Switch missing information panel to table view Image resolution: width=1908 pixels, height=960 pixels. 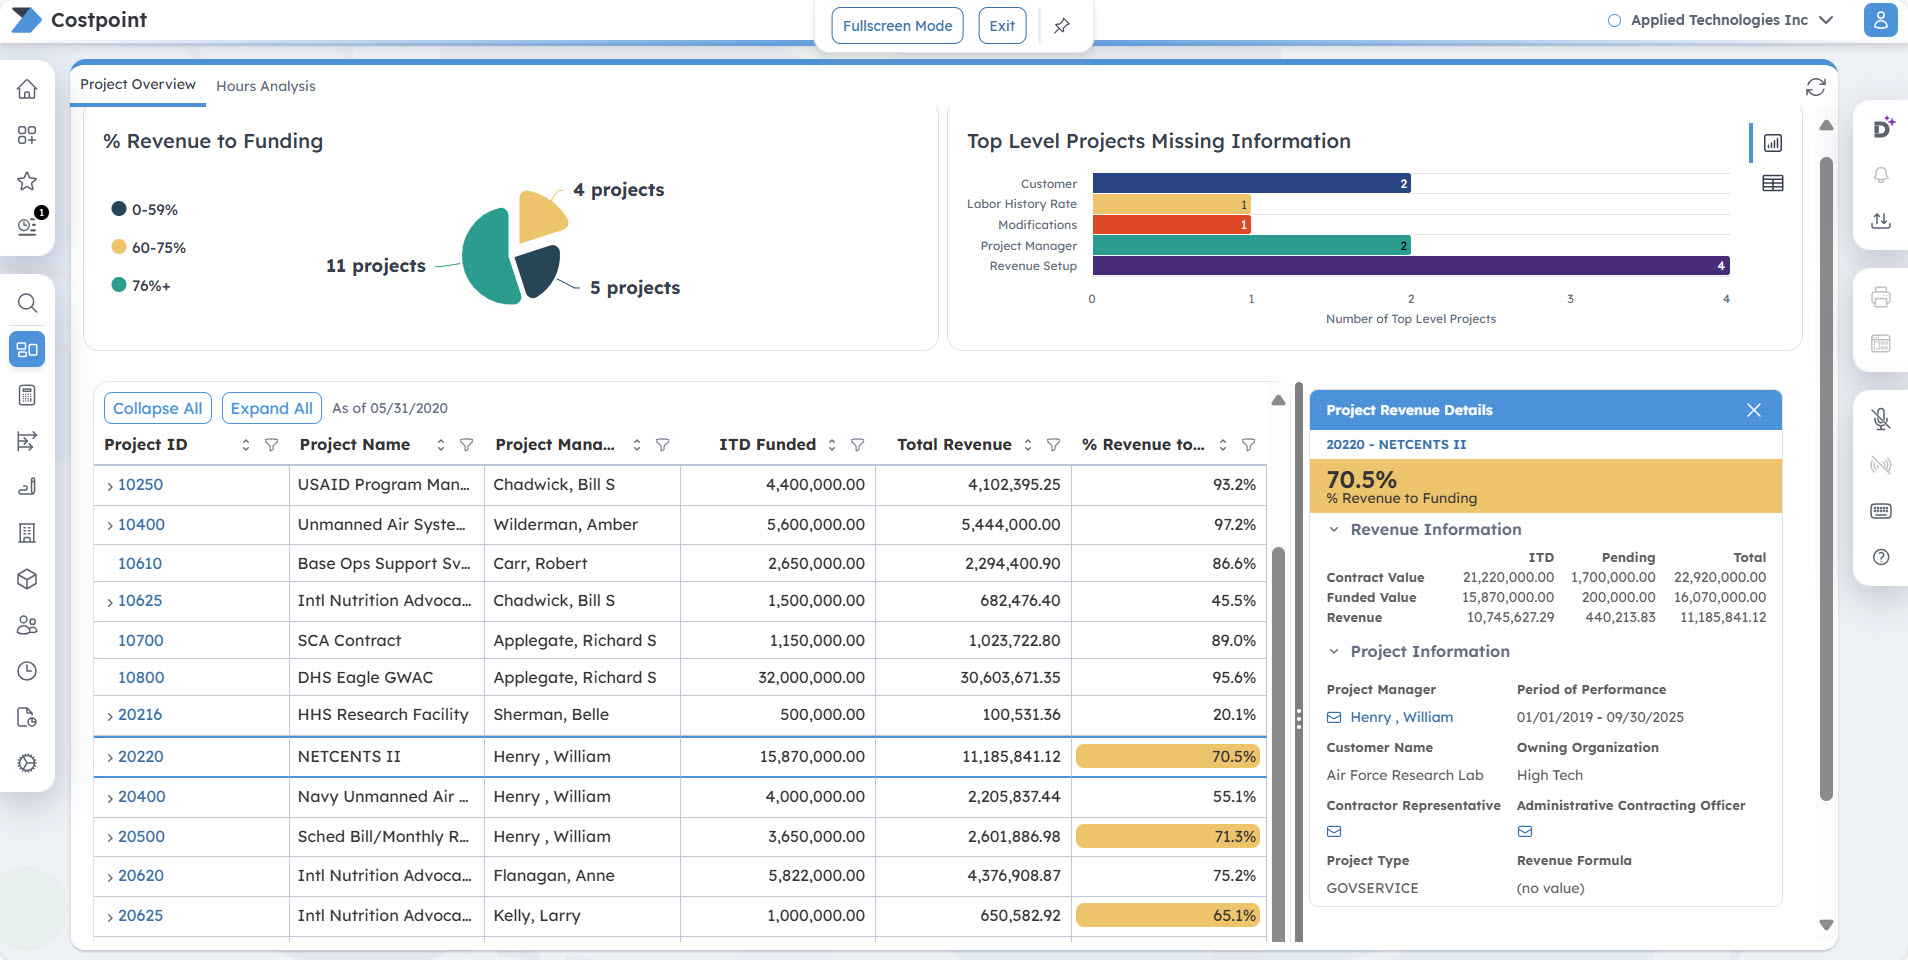(1772, 183)
